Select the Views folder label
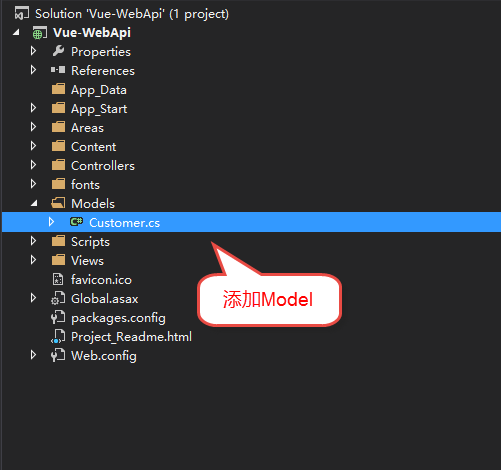Image resolution: width=501 pixels, height=470 pixels. tap(87, 261)
